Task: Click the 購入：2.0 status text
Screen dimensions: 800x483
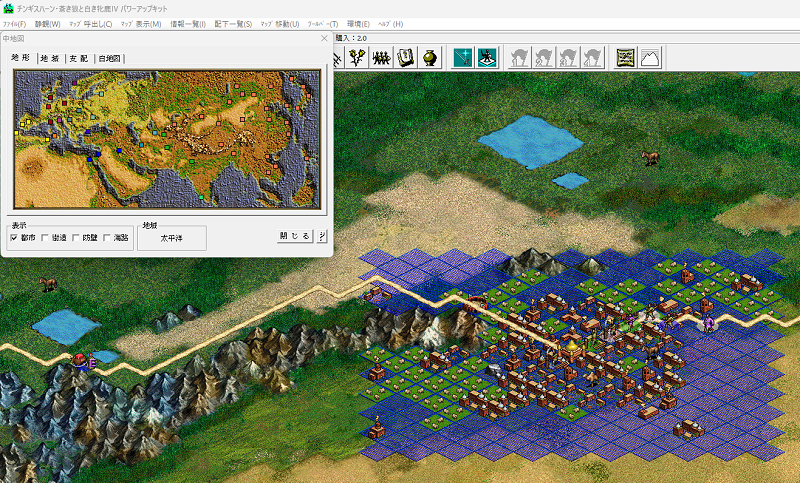Action: (x=351, y=38)
